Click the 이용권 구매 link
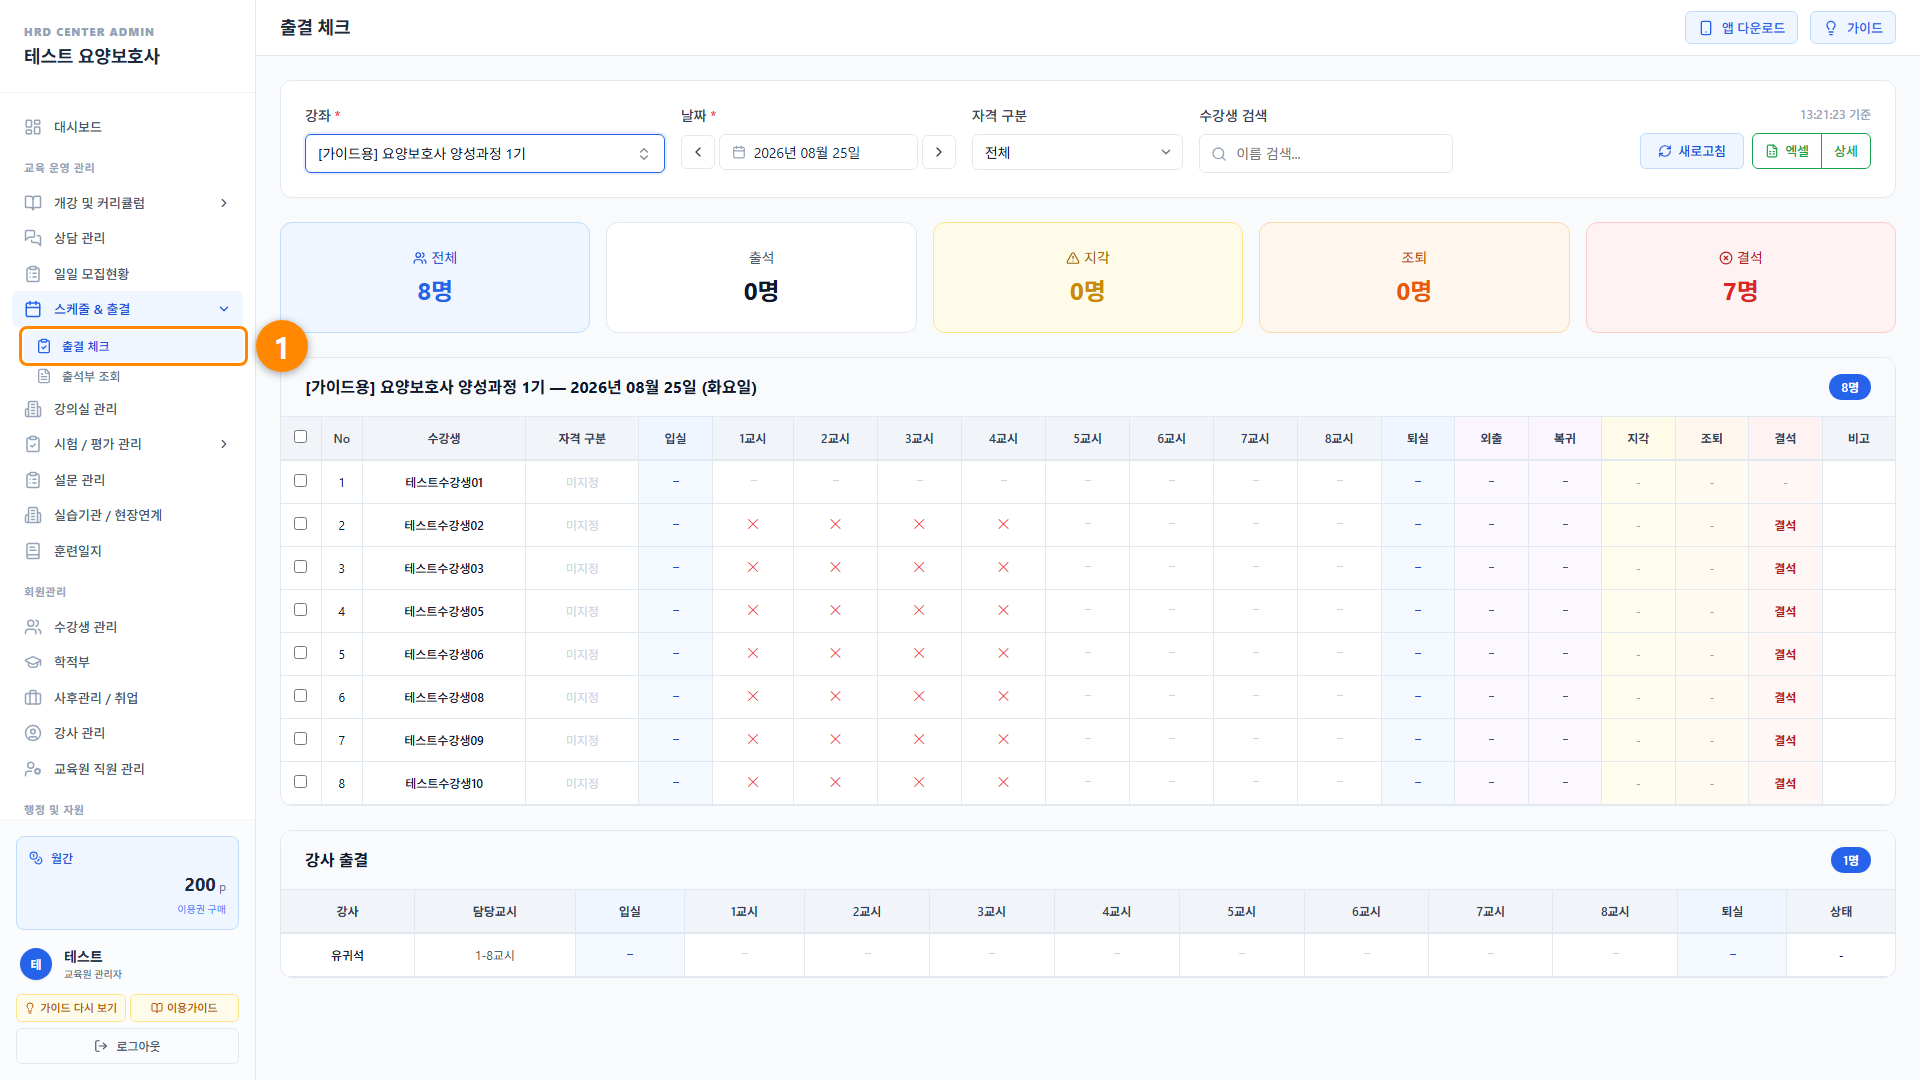 click(202, 909)
